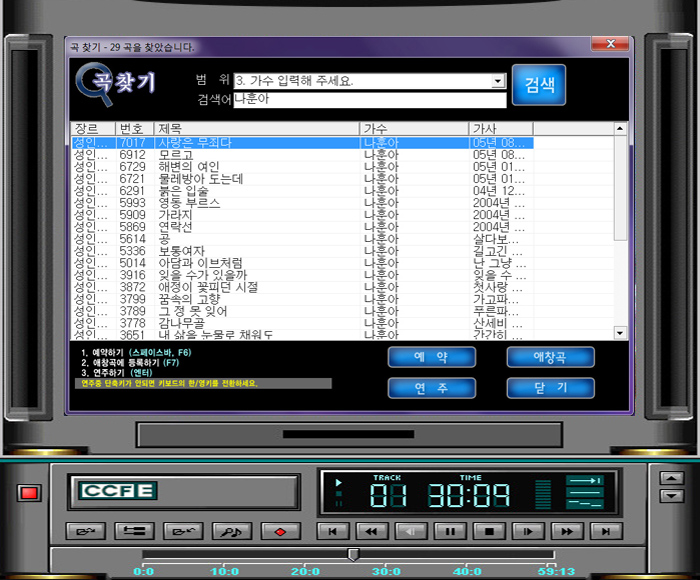Select the song row 가라지
The width and height of the screenshot is (700, 580).
(x=303, y=215)
